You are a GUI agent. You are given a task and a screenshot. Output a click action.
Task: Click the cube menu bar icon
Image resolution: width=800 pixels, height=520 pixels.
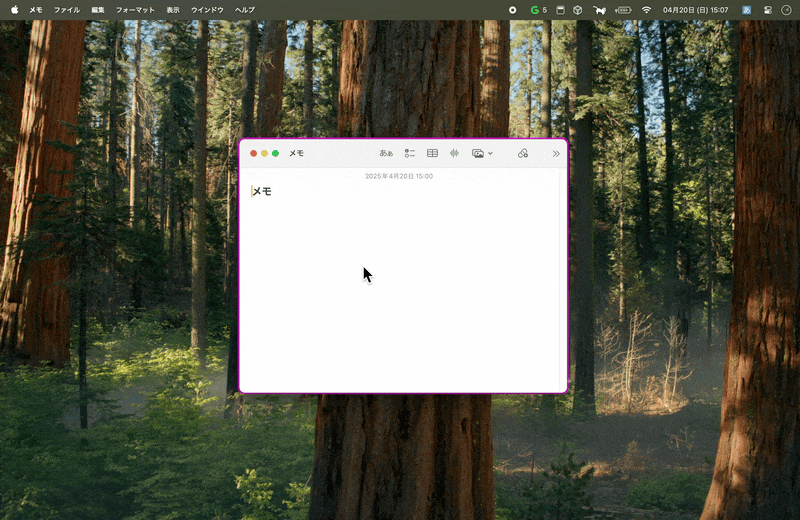pyautogui.click(x=578, y=10)
